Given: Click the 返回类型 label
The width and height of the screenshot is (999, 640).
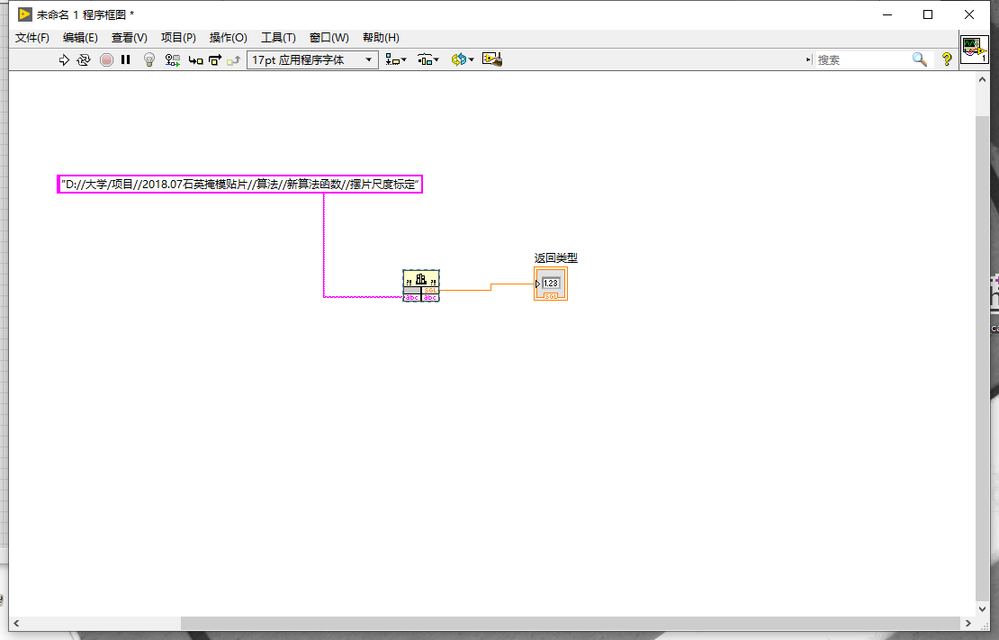Looking at the screenshot, I should pyautogui.click(x=556, y=258).
